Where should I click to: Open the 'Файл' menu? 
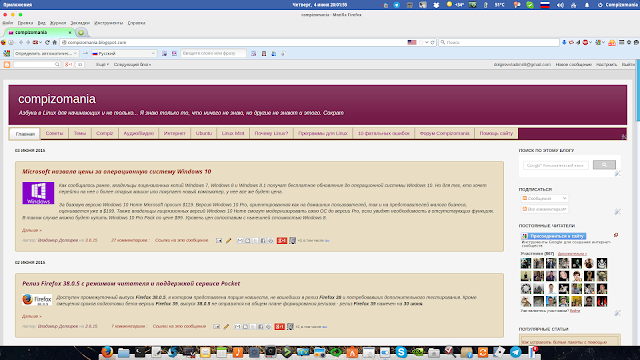point(7,23)
